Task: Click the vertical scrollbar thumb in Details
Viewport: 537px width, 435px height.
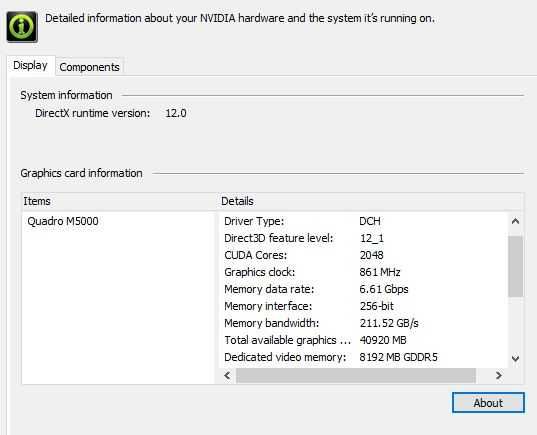Action: (515, 266)
